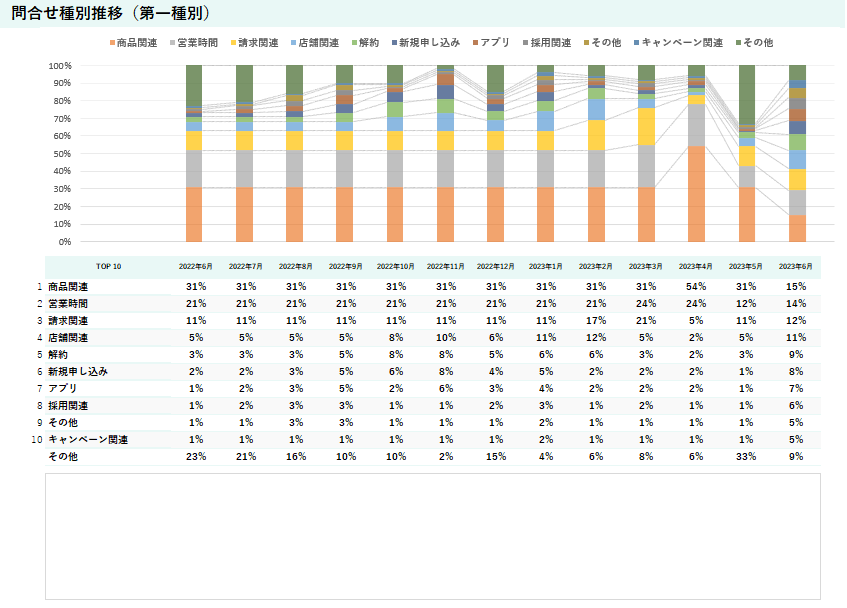This screenshot has height=608, width=847.
Task: Click the キャンペーン関連 row label in table
Action: 84,440
